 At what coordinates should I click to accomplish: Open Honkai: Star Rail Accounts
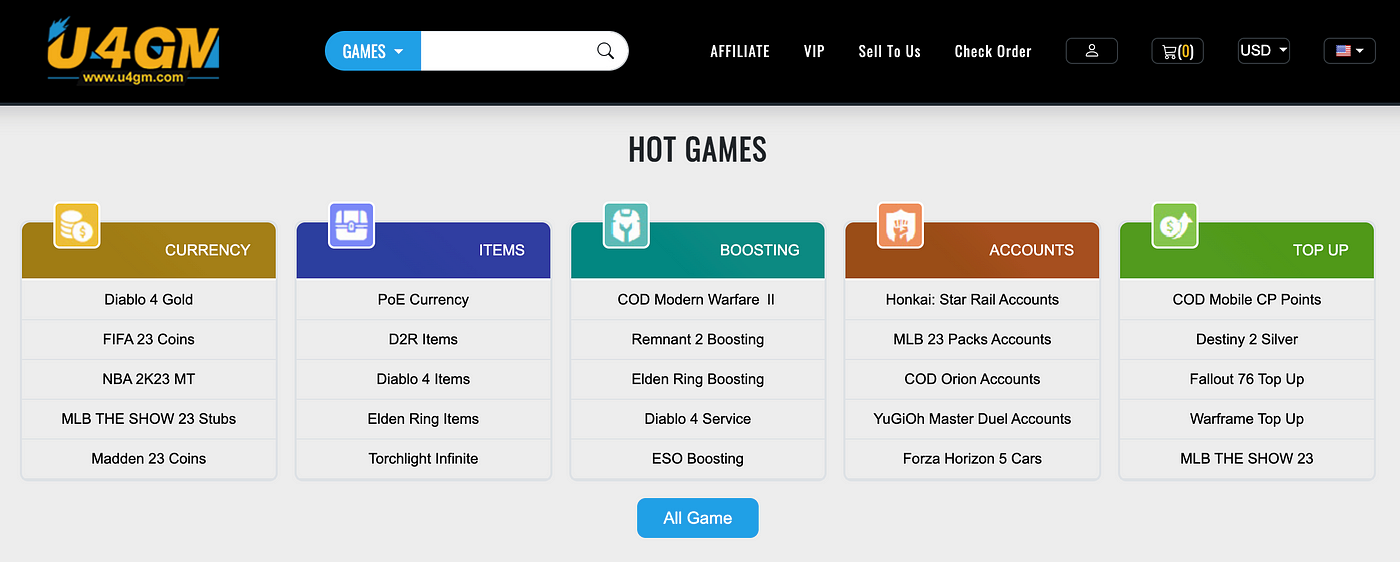[972, 299]
